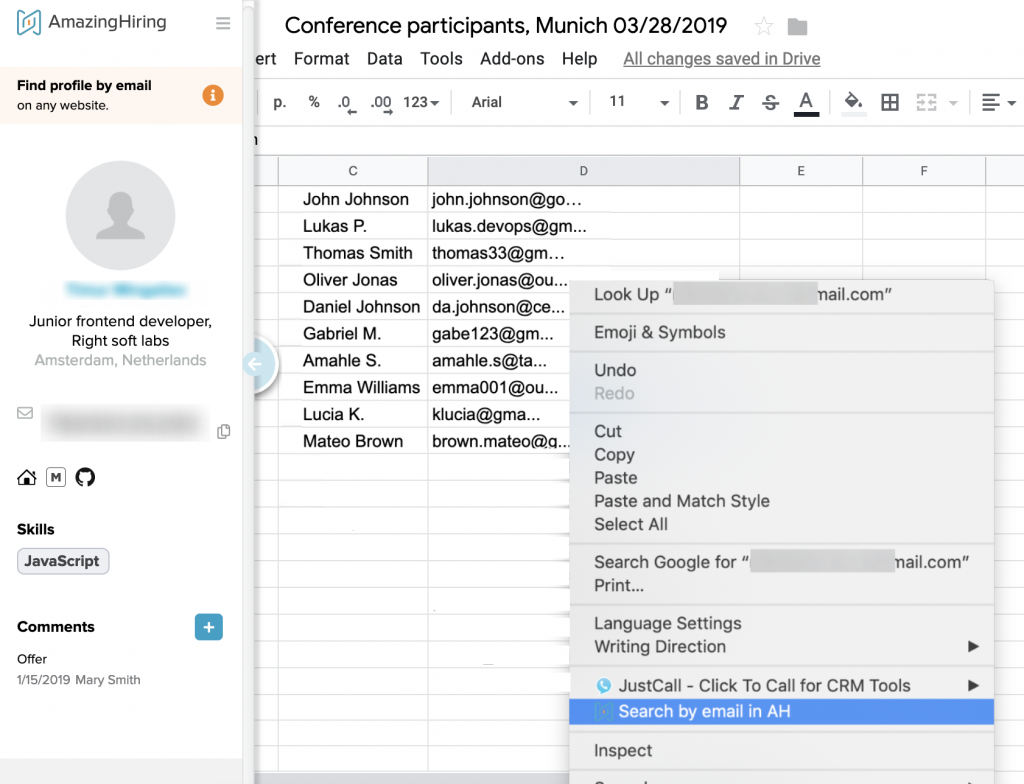Expand Writing Direction submenu
Viewport: 1024px width, 784px height.
click(x=781, y=646)
